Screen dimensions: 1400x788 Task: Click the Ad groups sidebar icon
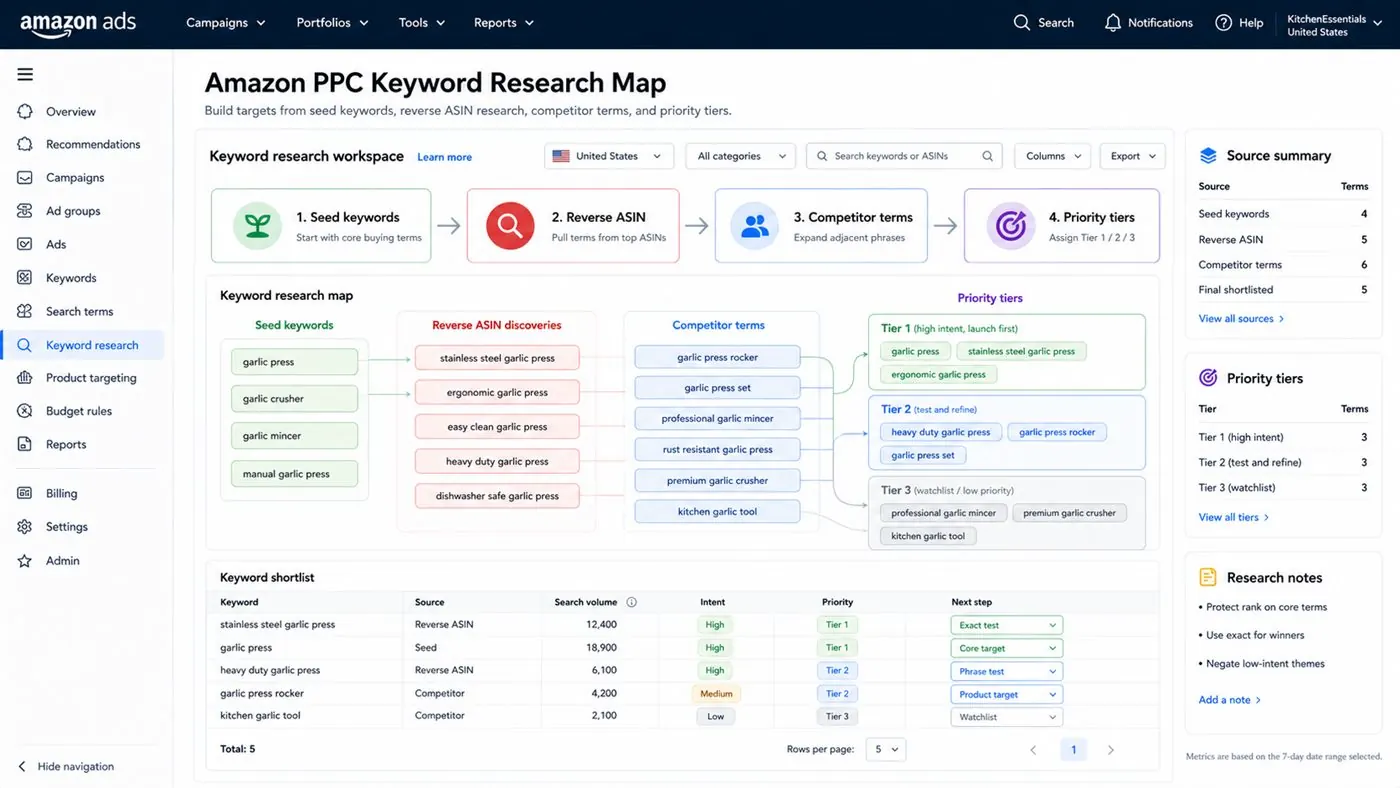25,211
